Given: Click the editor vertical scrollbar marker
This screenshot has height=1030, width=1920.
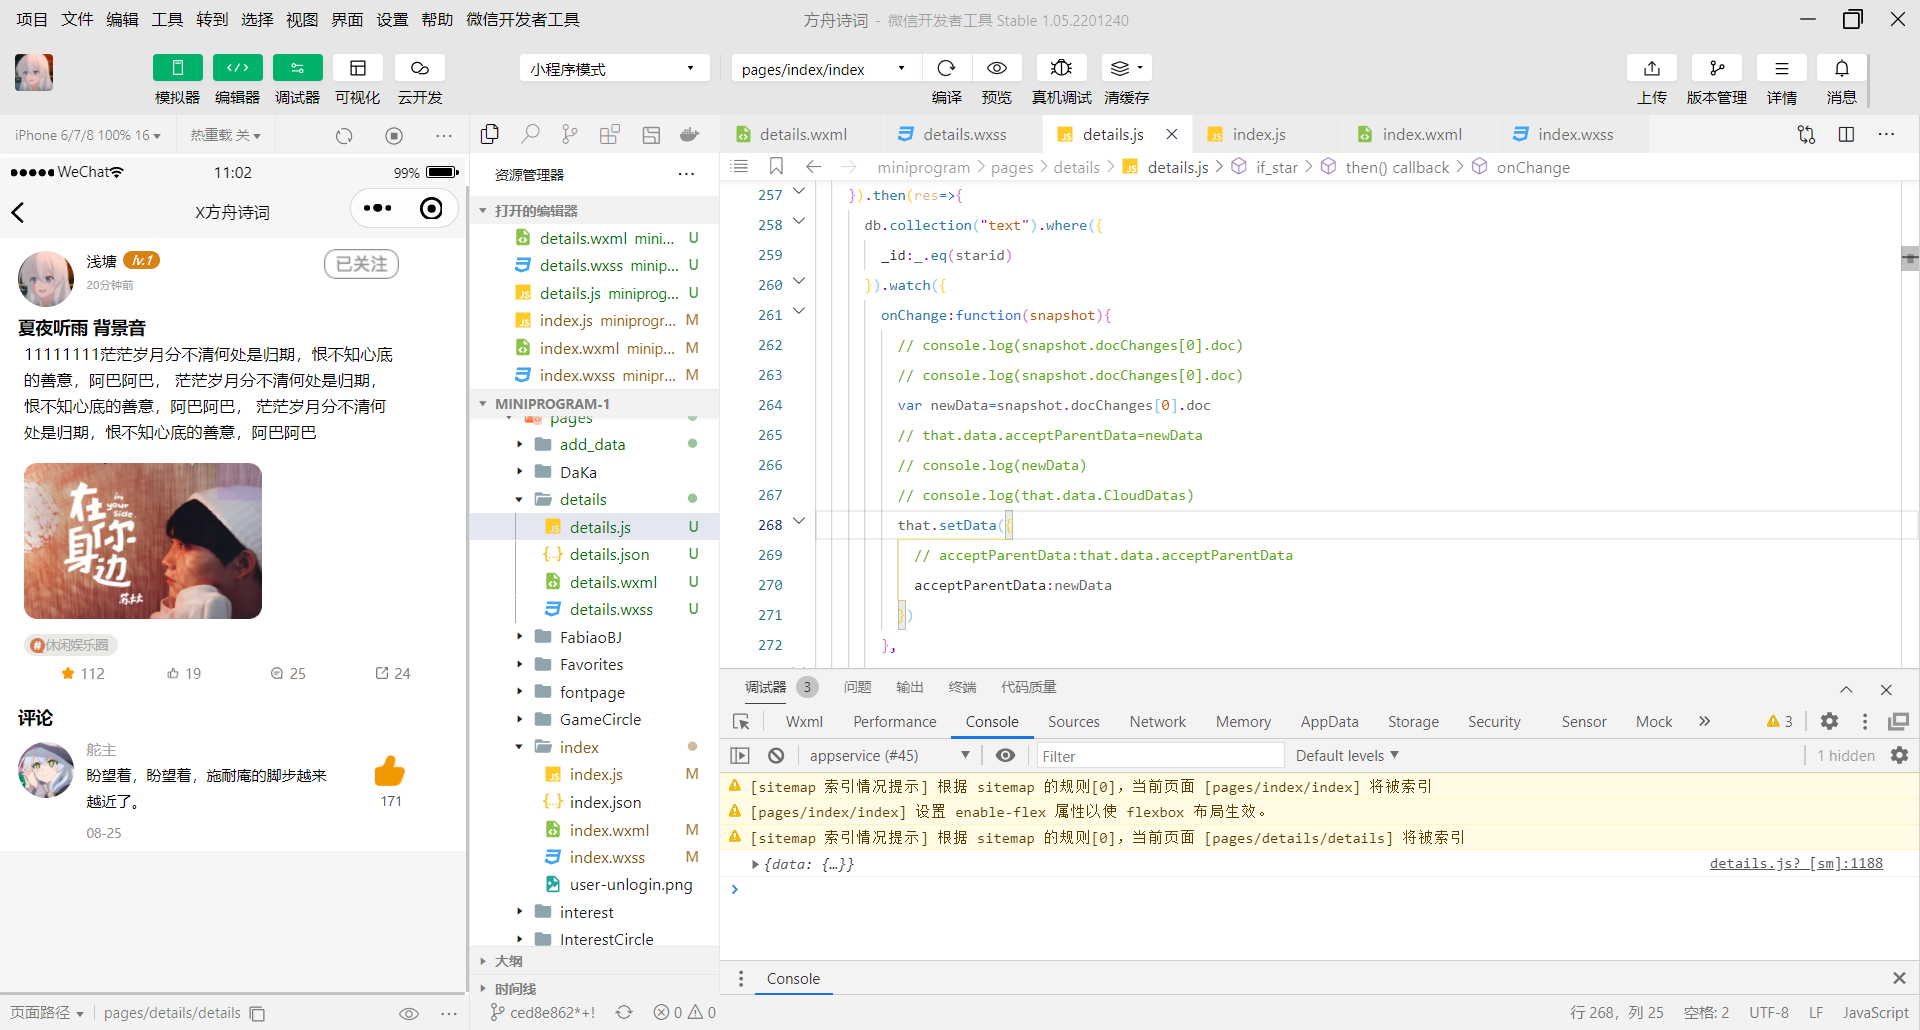Looking at the screenshot, I should pyautogui.click(x=1909, y=259).
